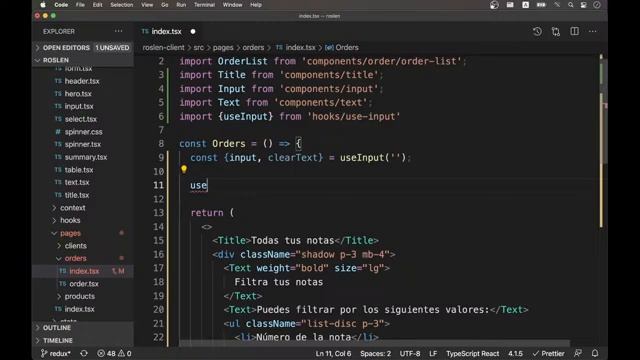The image size is (640, 360).
Task: Click 'use' text on line 11
Action: click(x=198, y=185)
